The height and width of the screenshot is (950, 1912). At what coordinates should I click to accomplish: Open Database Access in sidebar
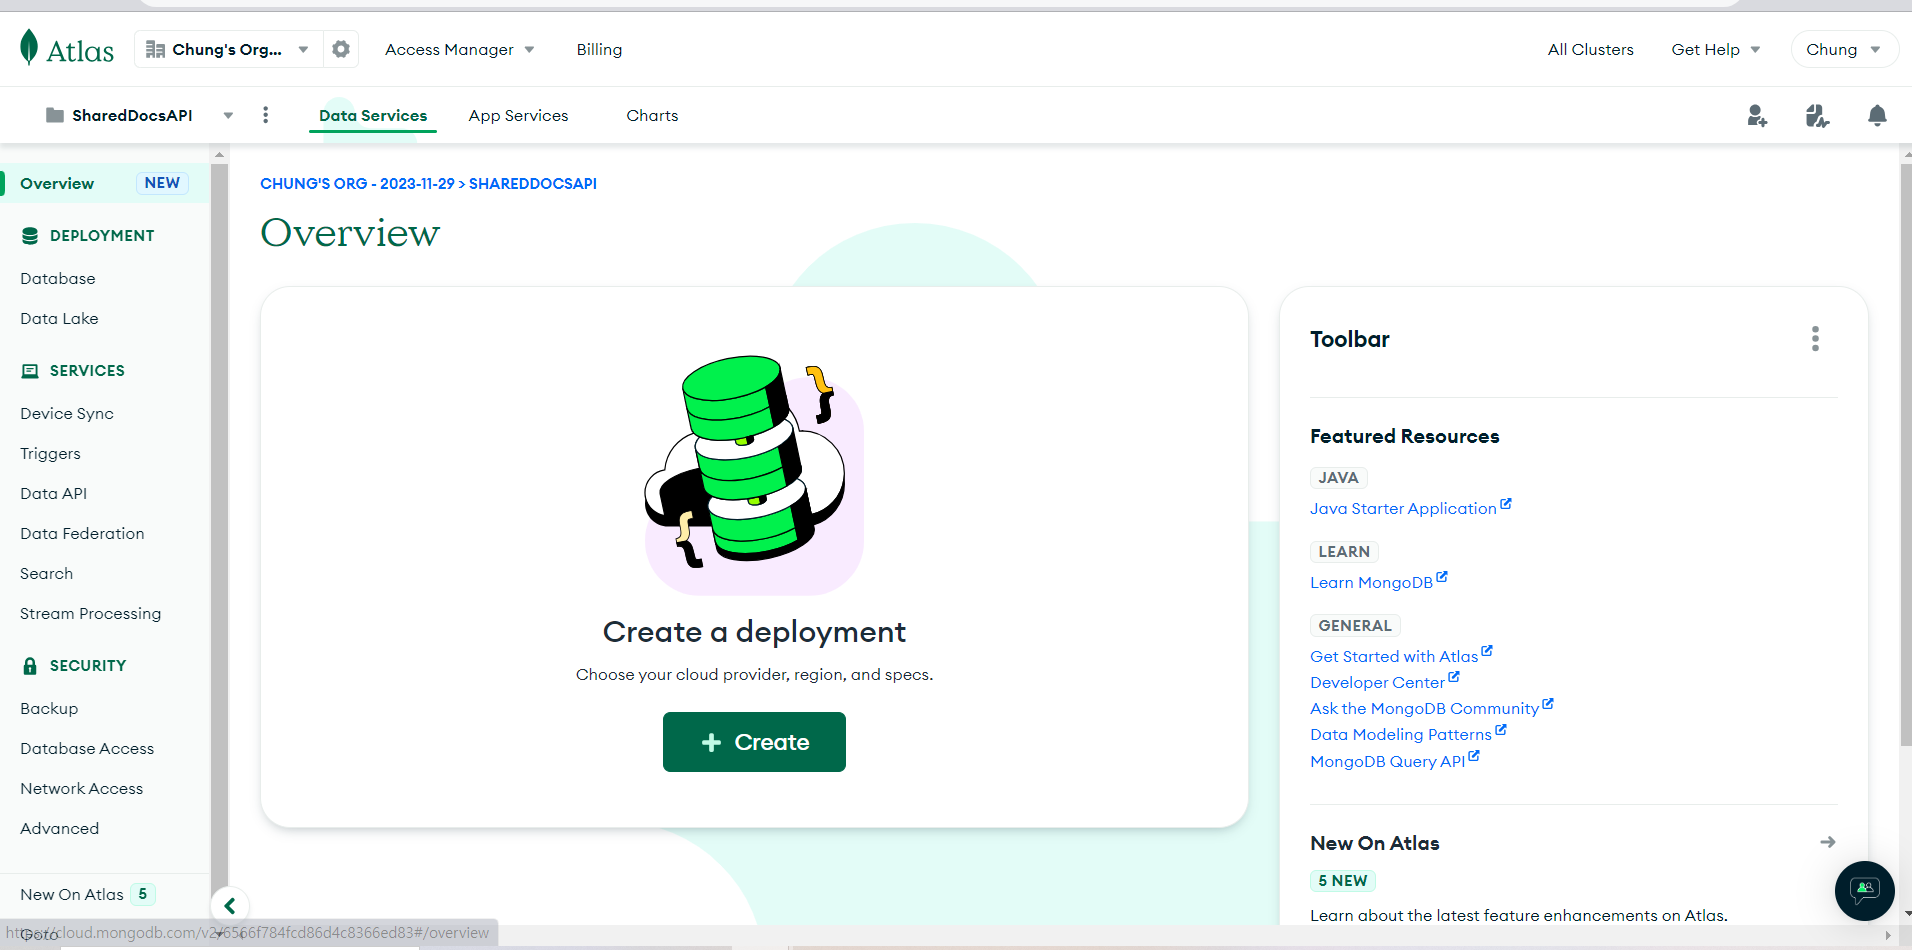click(x=87, y=748)
